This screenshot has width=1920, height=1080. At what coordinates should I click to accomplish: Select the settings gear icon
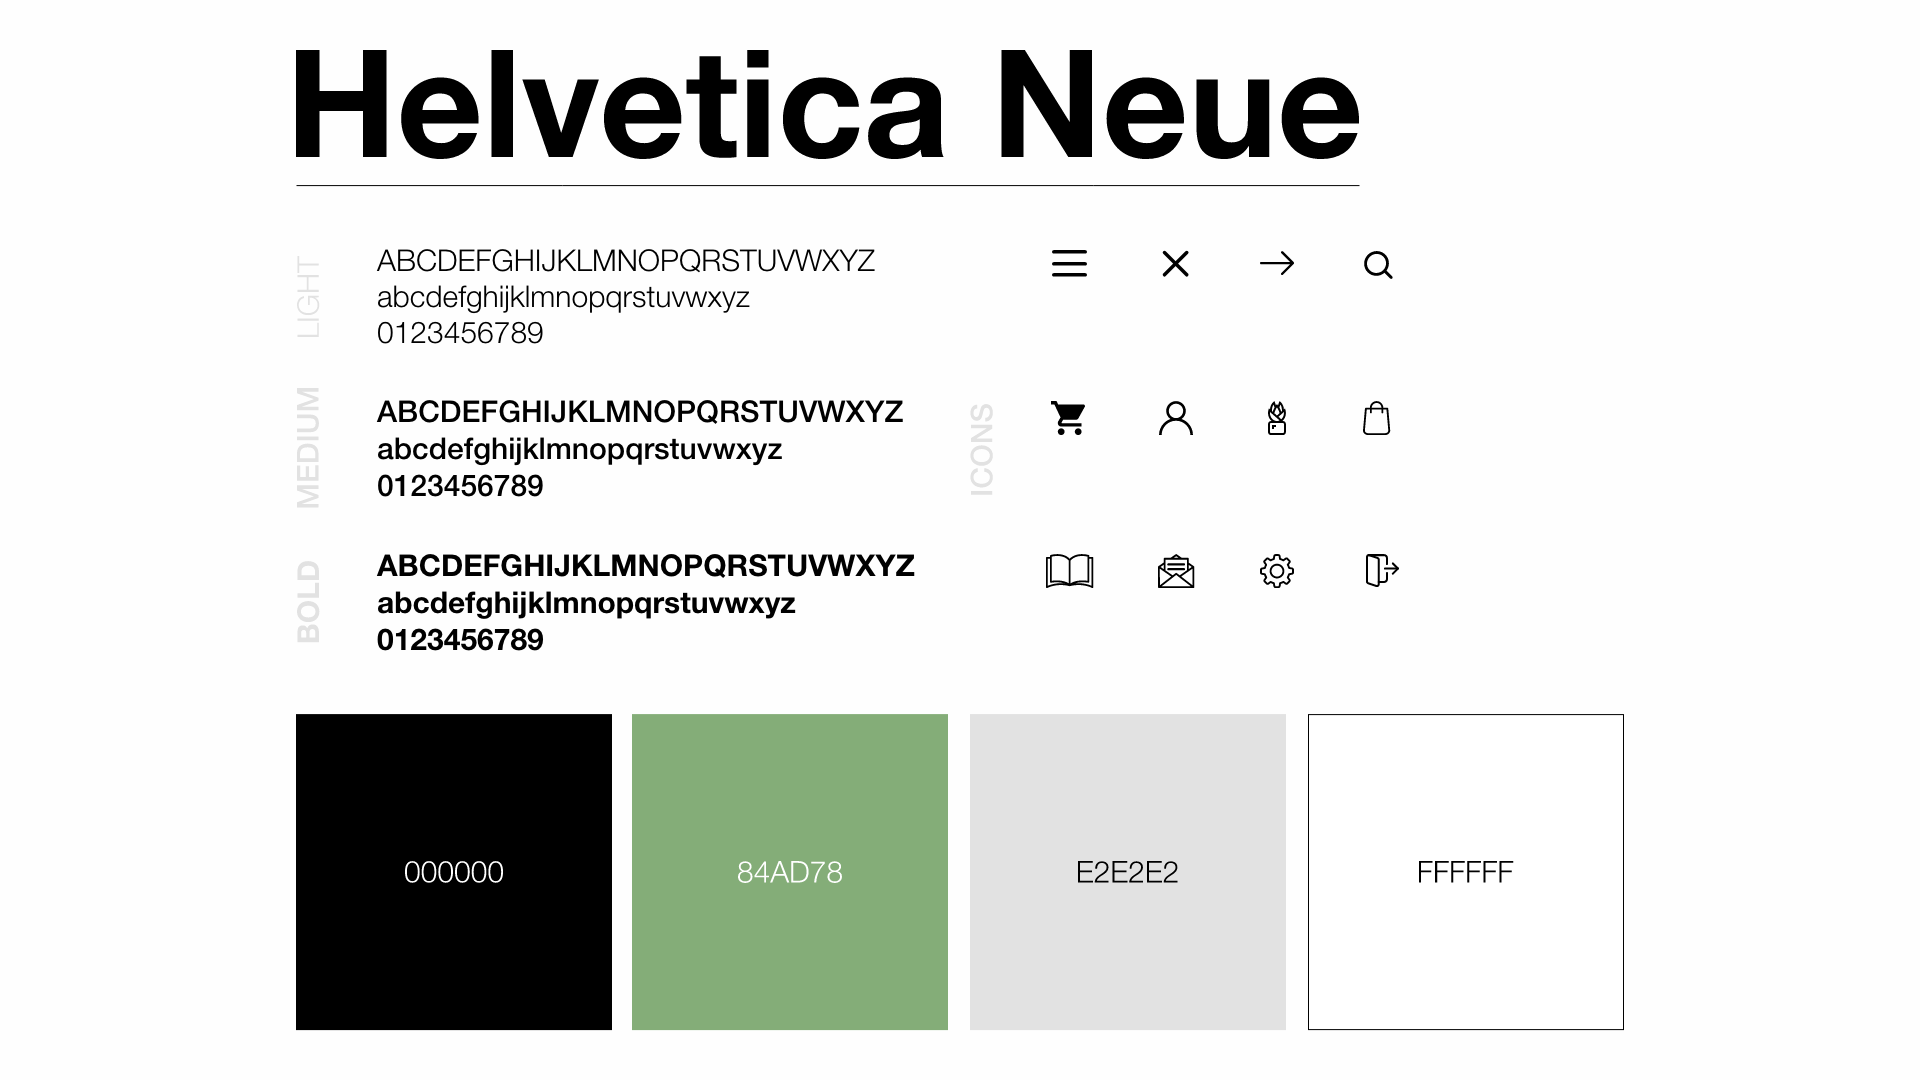(x=1277, y=571)
